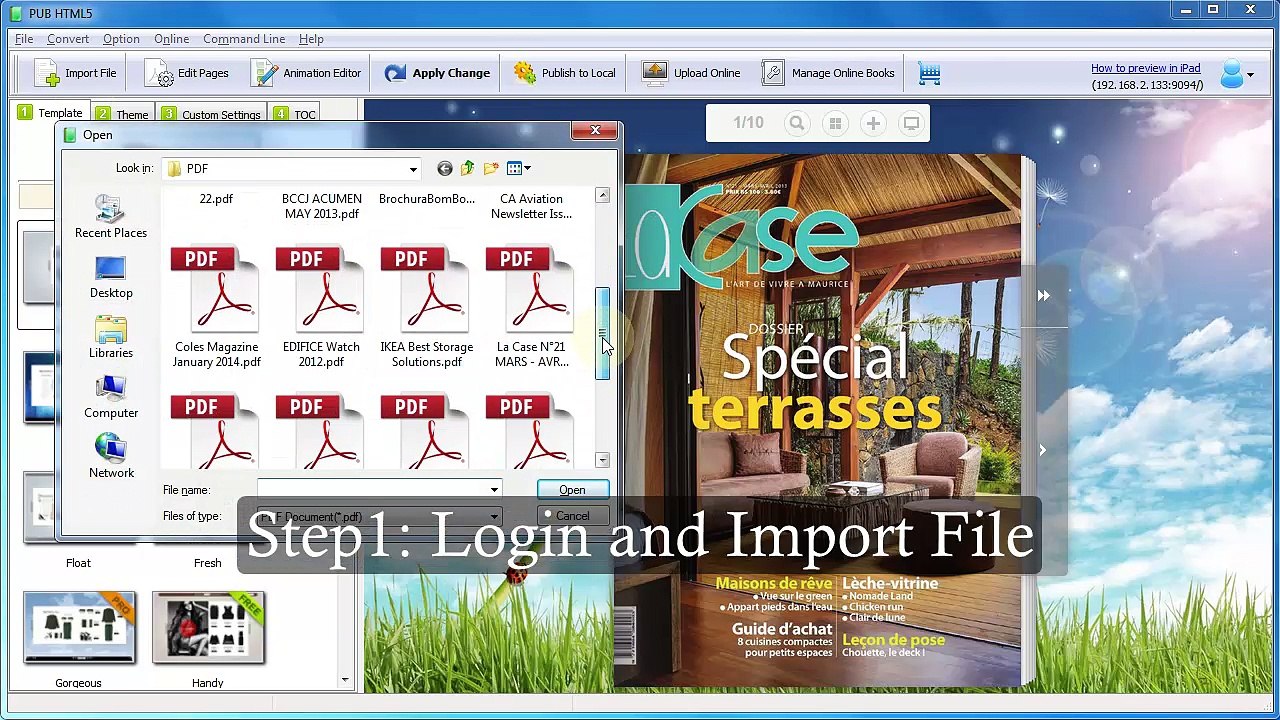Image resolution: width=1280 pixels, height=720 pixels.
Task: Select CA Aviation Newsletter file
Action: [x=531, y=206]
